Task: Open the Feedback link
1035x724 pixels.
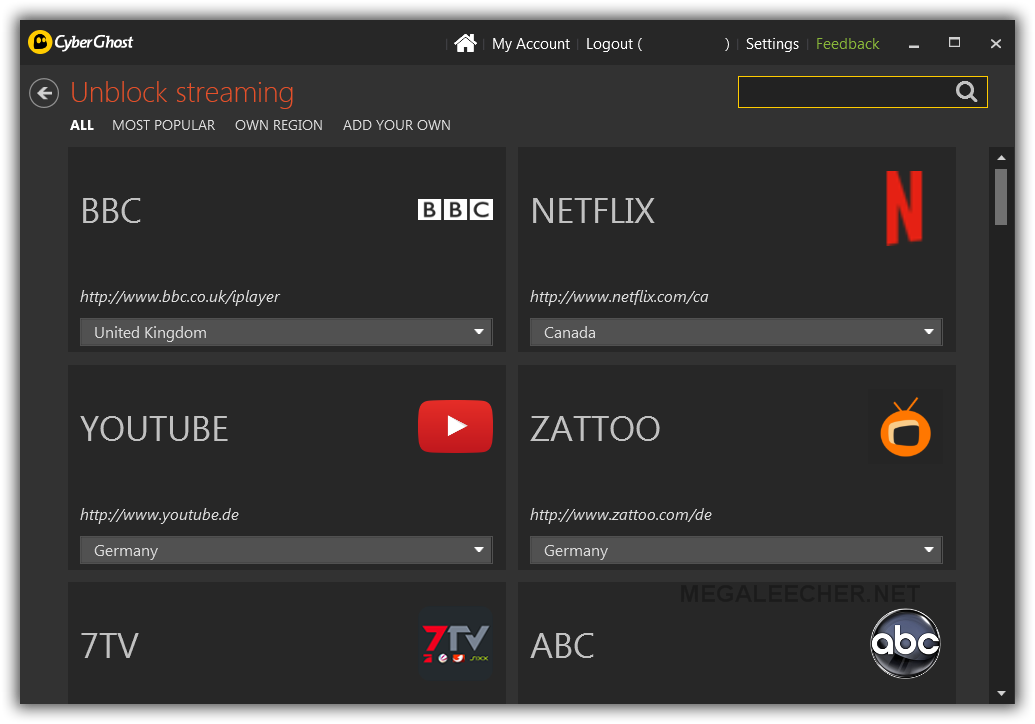Action: [x=848, y=44]
